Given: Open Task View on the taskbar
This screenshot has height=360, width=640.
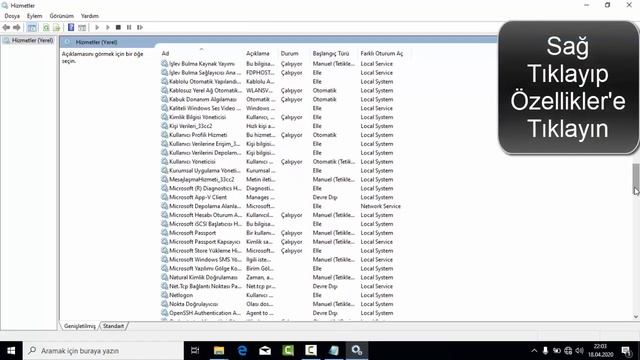Looking at the screenshot, I should (195, 351).
